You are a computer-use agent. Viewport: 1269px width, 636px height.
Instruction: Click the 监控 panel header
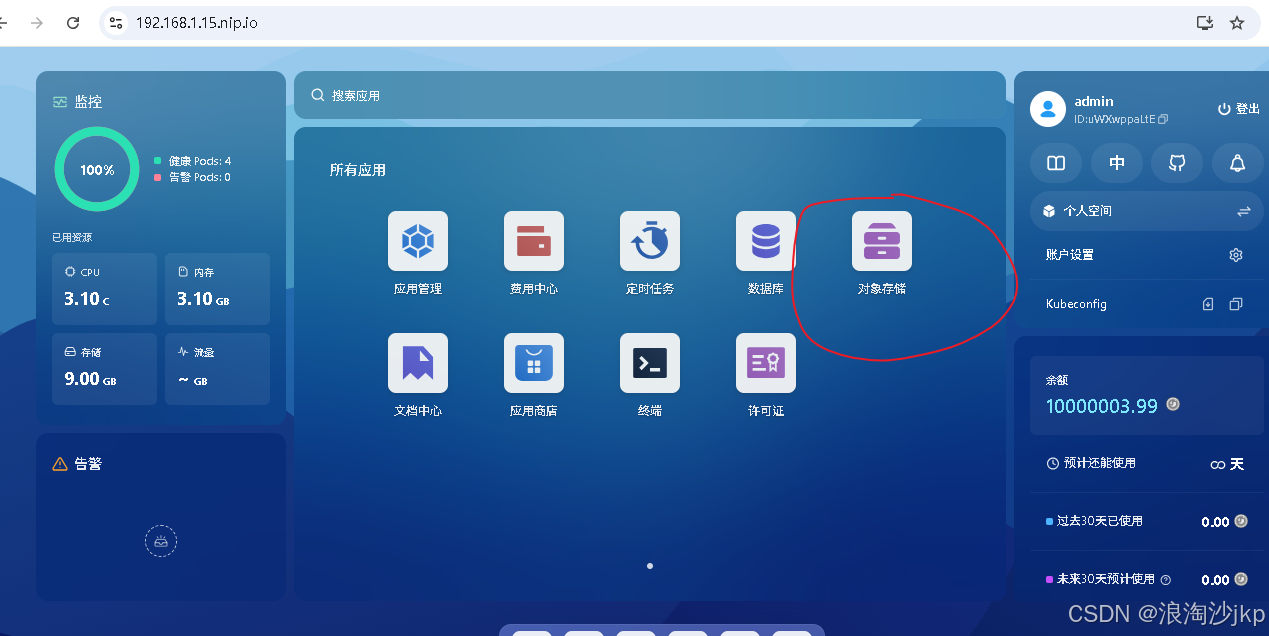78,102
